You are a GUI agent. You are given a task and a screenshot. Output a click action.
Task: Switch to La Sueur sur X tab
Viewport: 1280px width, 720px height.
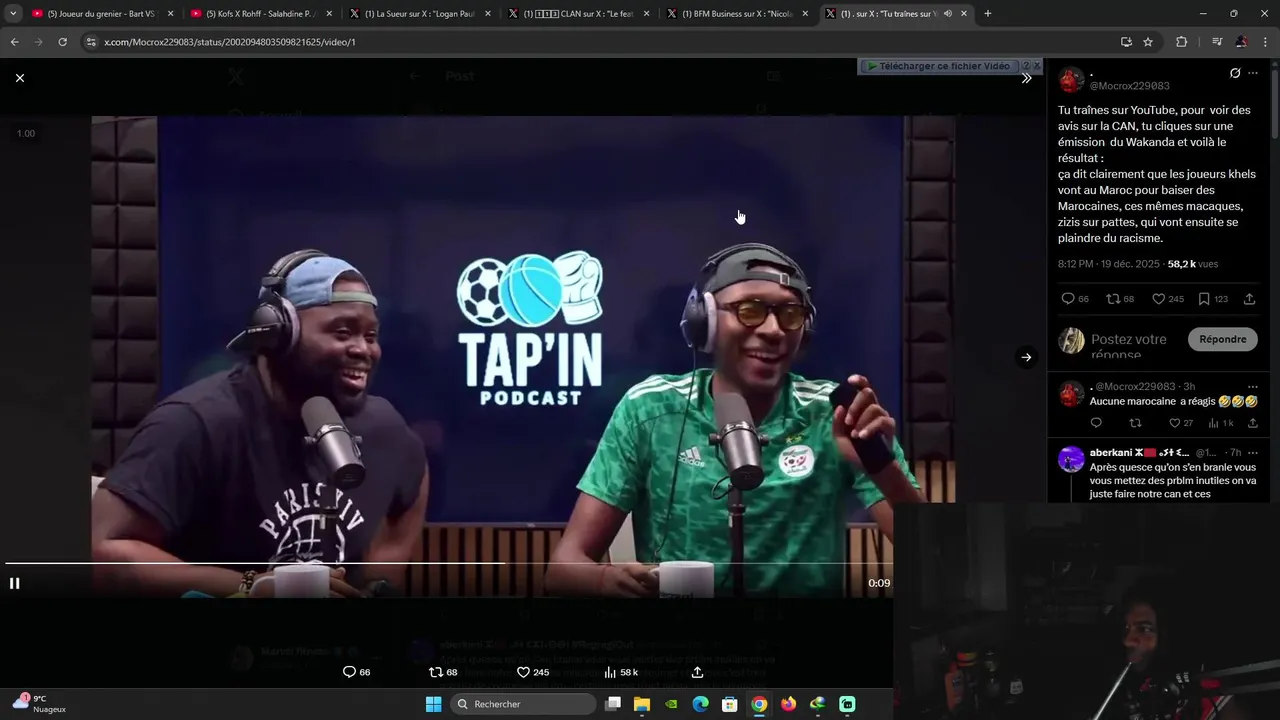click(420, 14)
